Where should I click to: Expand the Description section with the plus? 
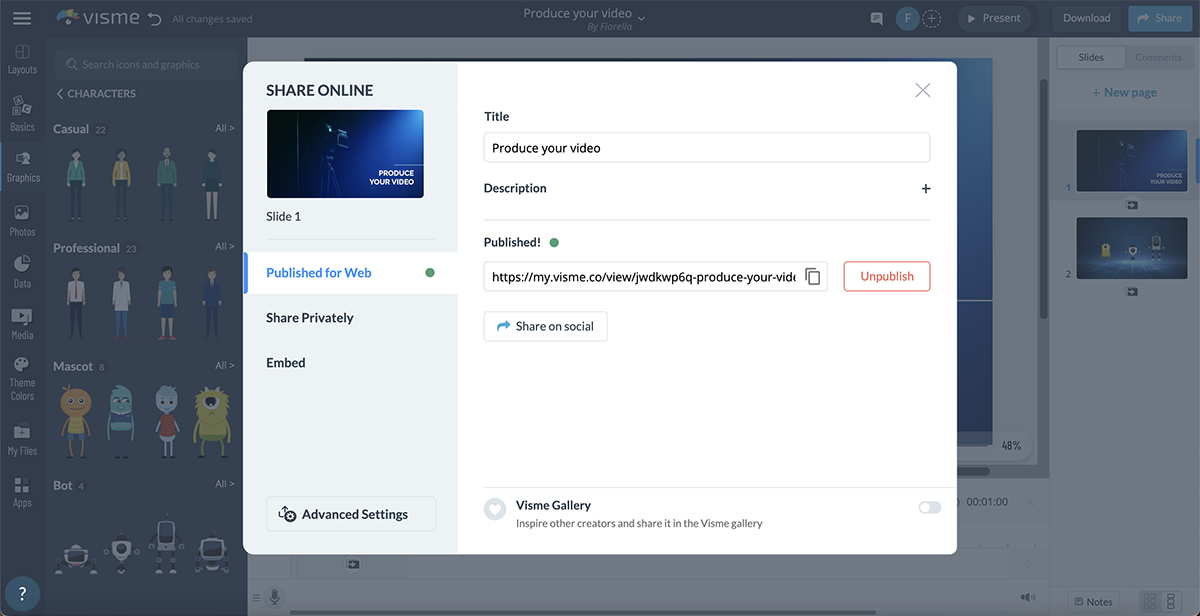click(925, 189)
